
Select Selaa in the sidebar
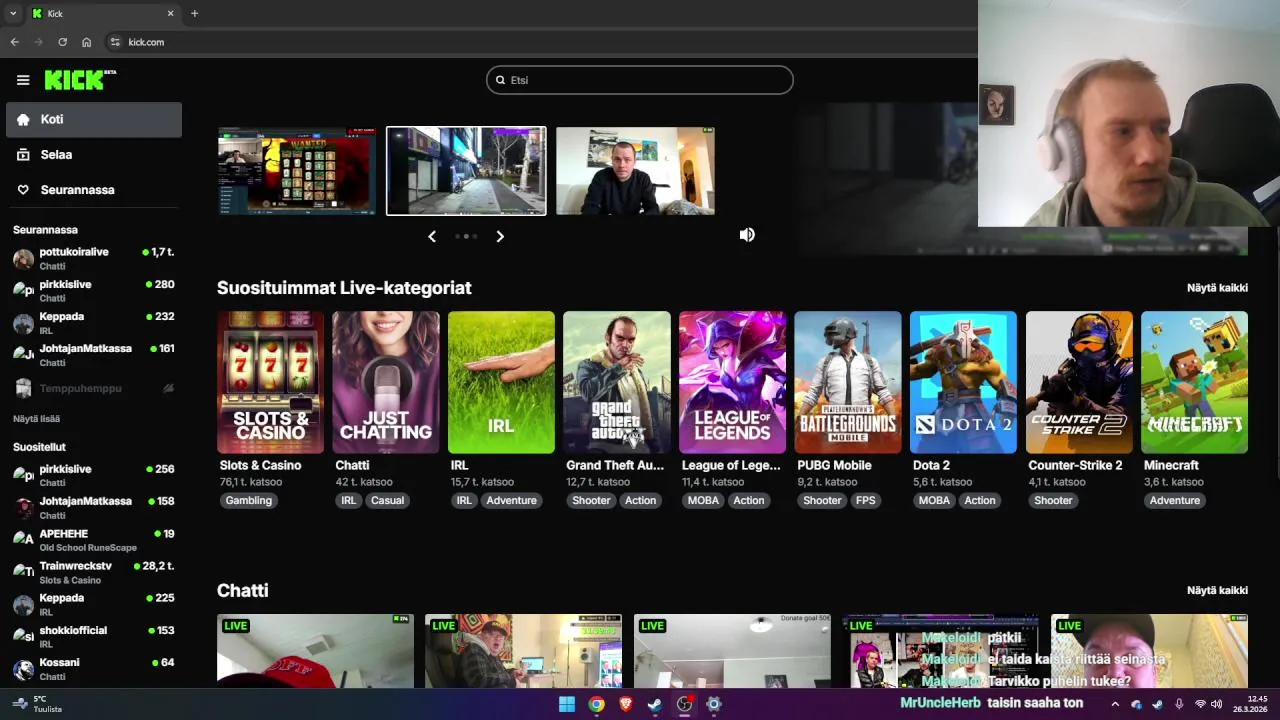coord(94,155)
